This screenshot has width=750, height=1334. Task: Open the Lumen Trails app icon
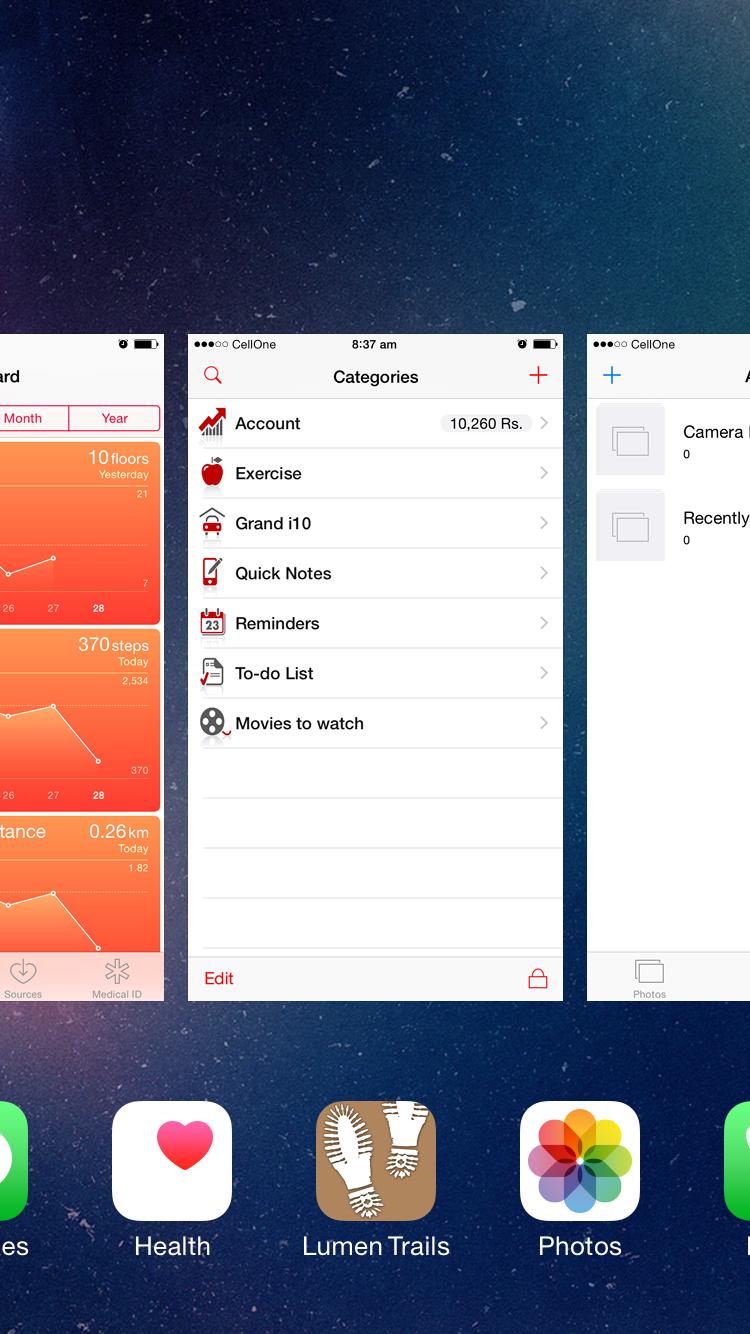tap(376, 1161)
